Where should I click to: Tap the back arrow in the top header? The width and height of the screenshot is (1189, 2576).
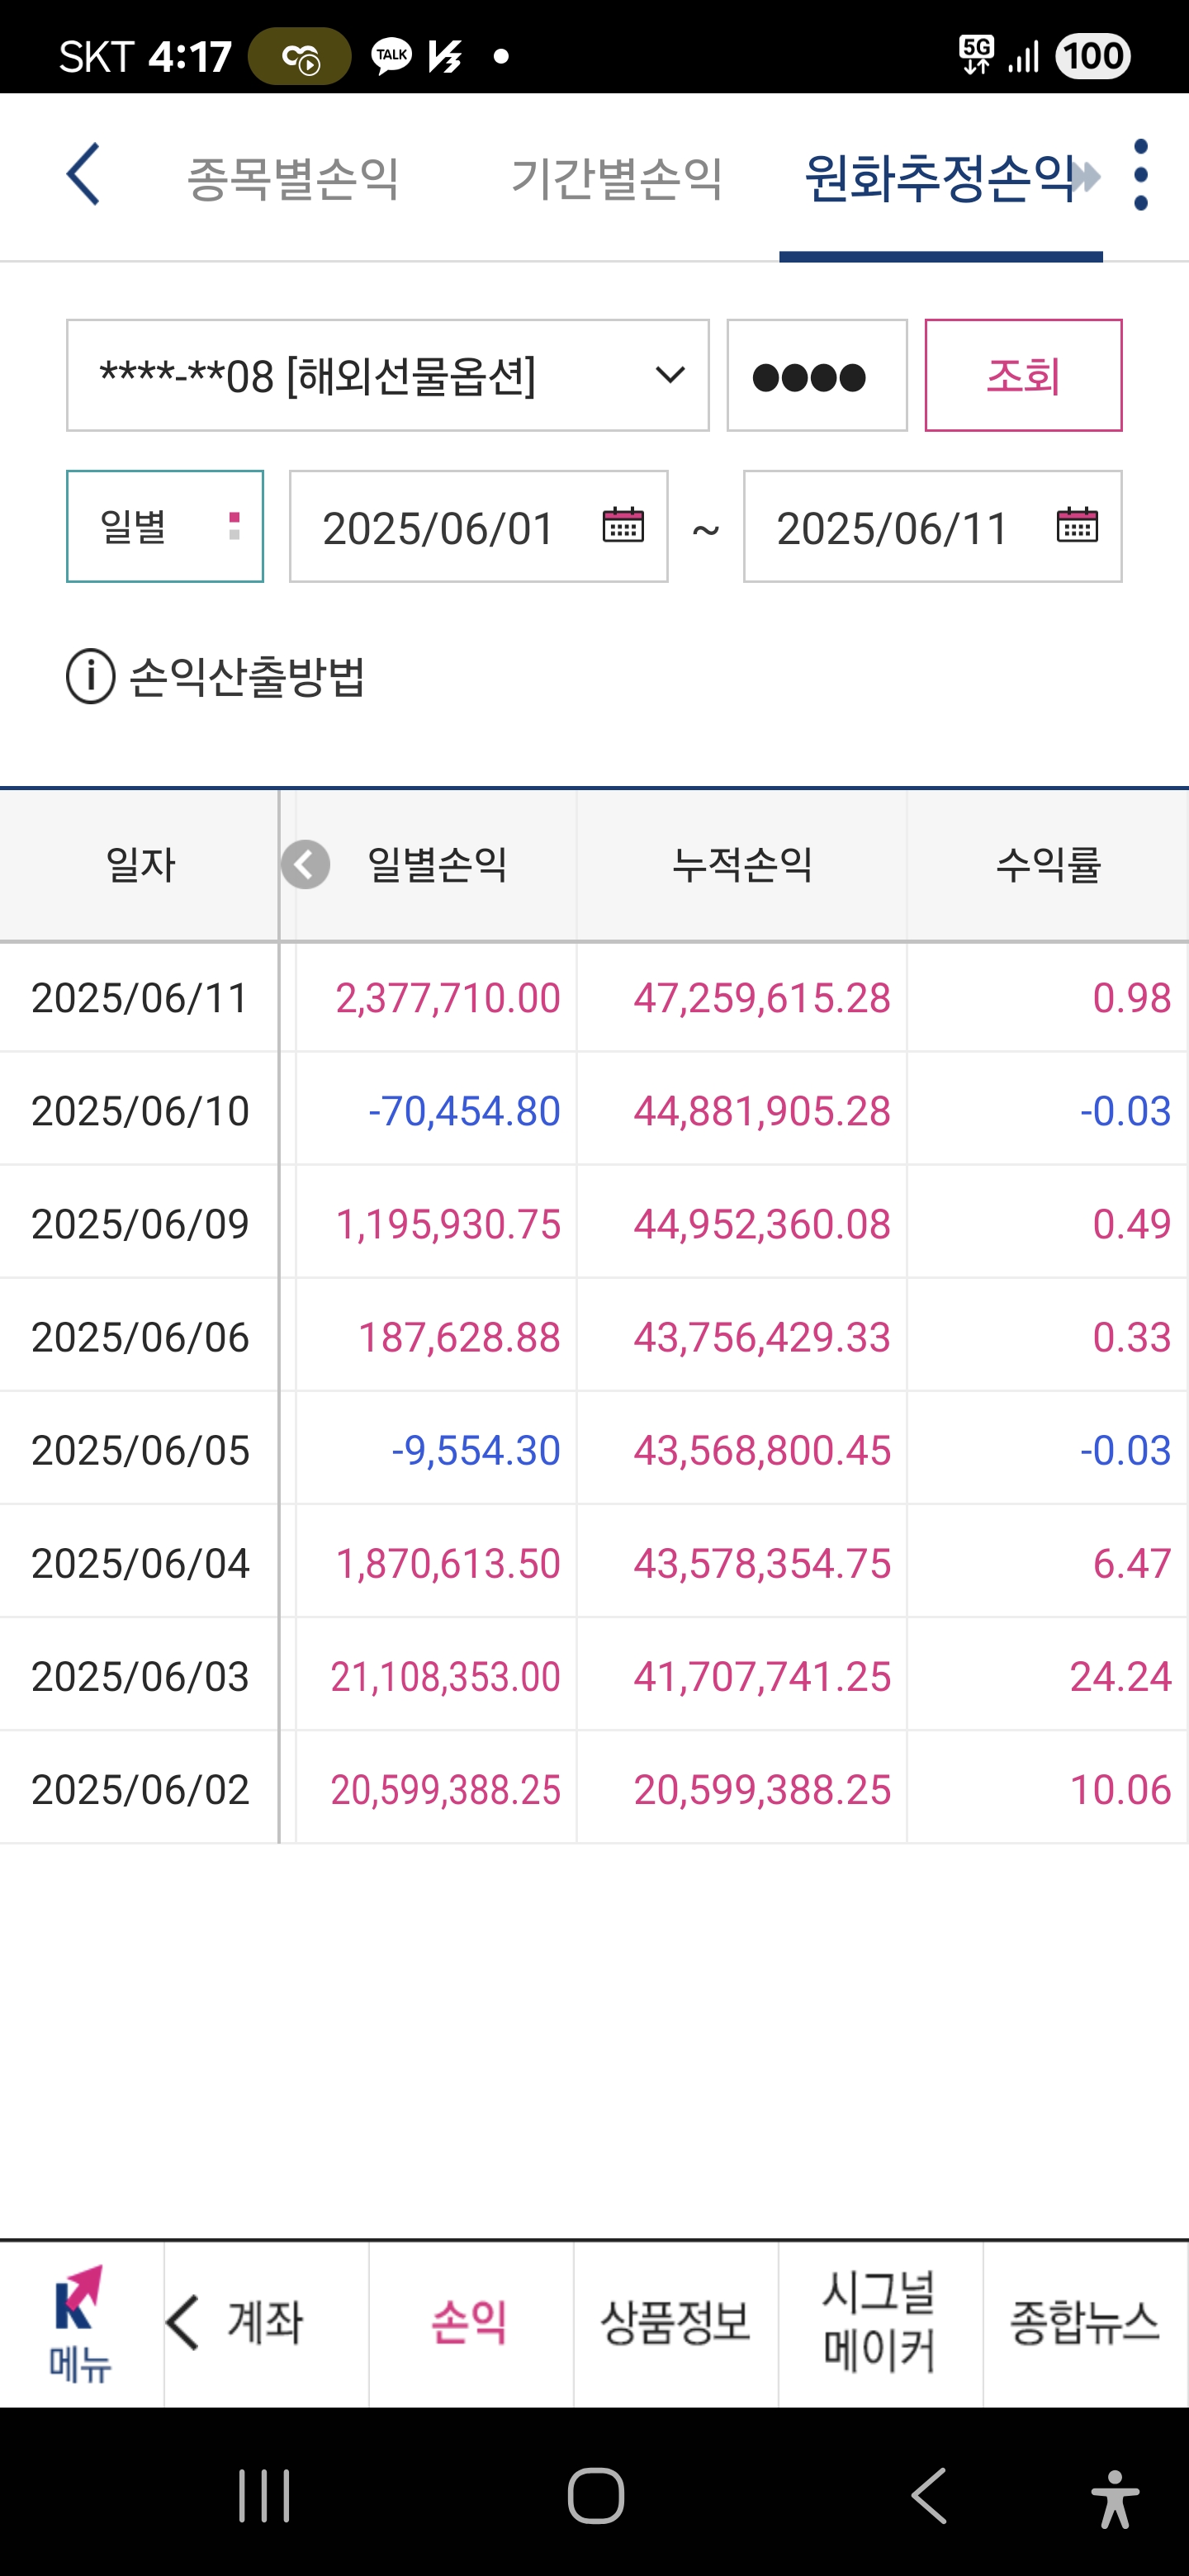(83, 174)
